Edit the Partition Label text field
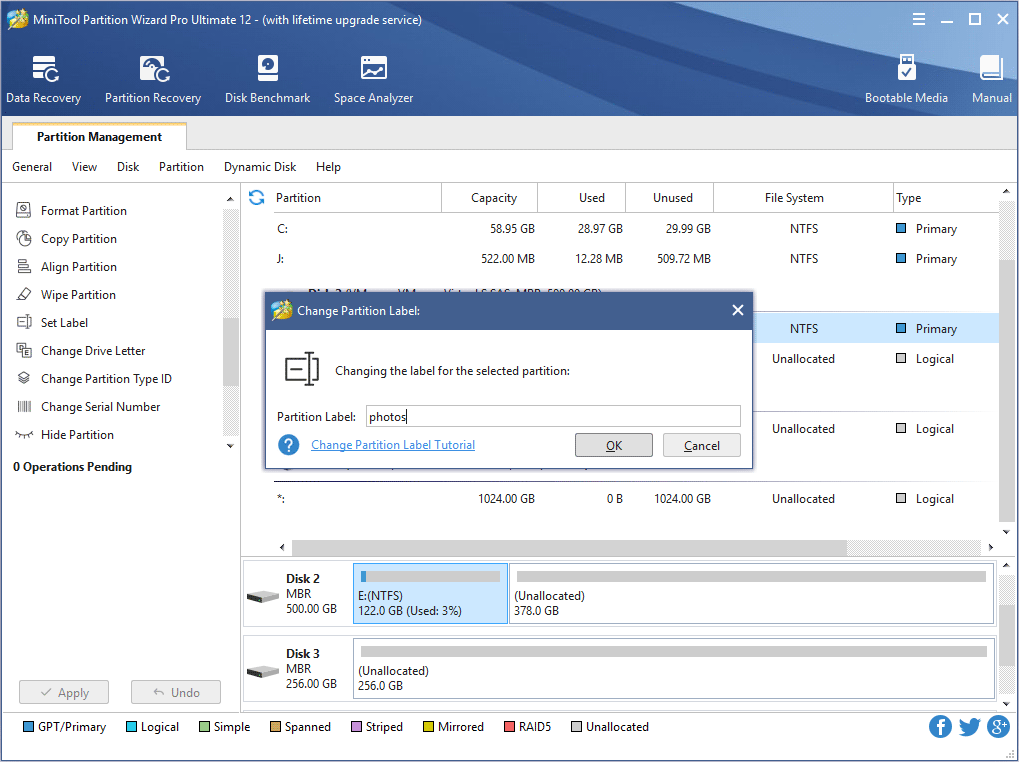This screenshot has height=762, width=1019. [x=552, y=416]
